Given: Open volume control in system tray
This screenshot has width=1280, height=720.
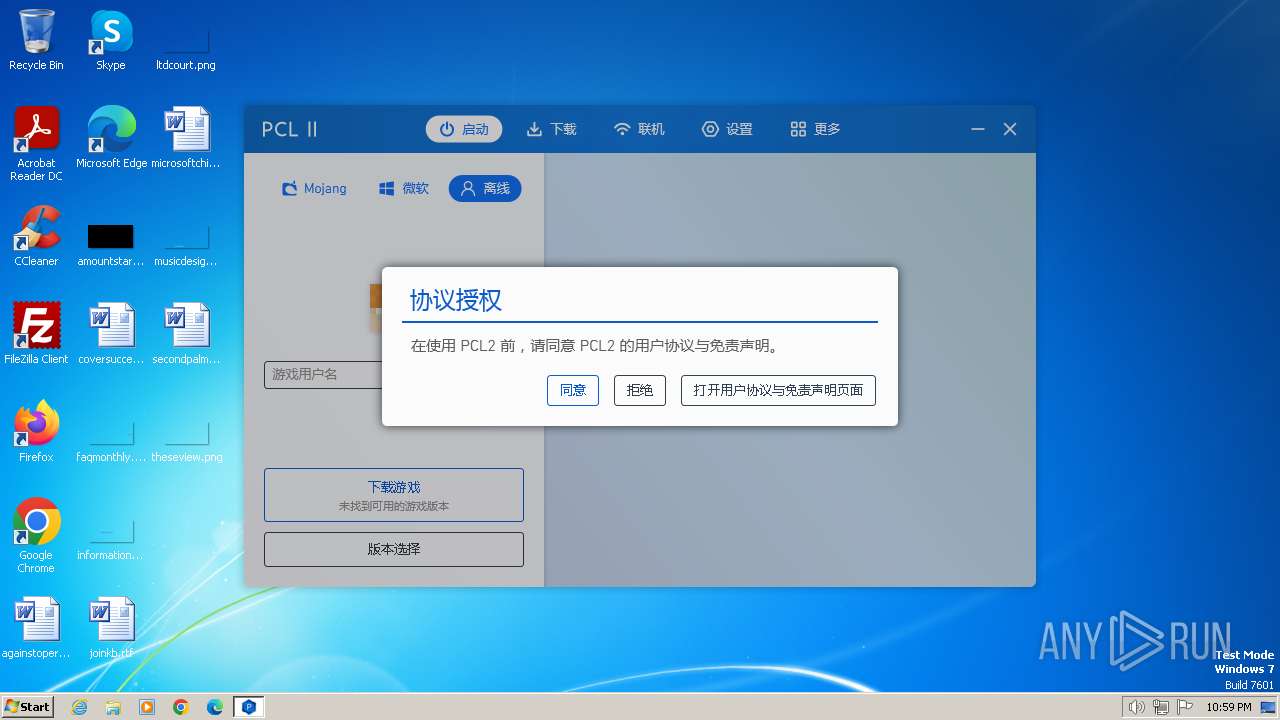Looking at the screenshot, I should pyautogui.click(x=1137, y=707).
